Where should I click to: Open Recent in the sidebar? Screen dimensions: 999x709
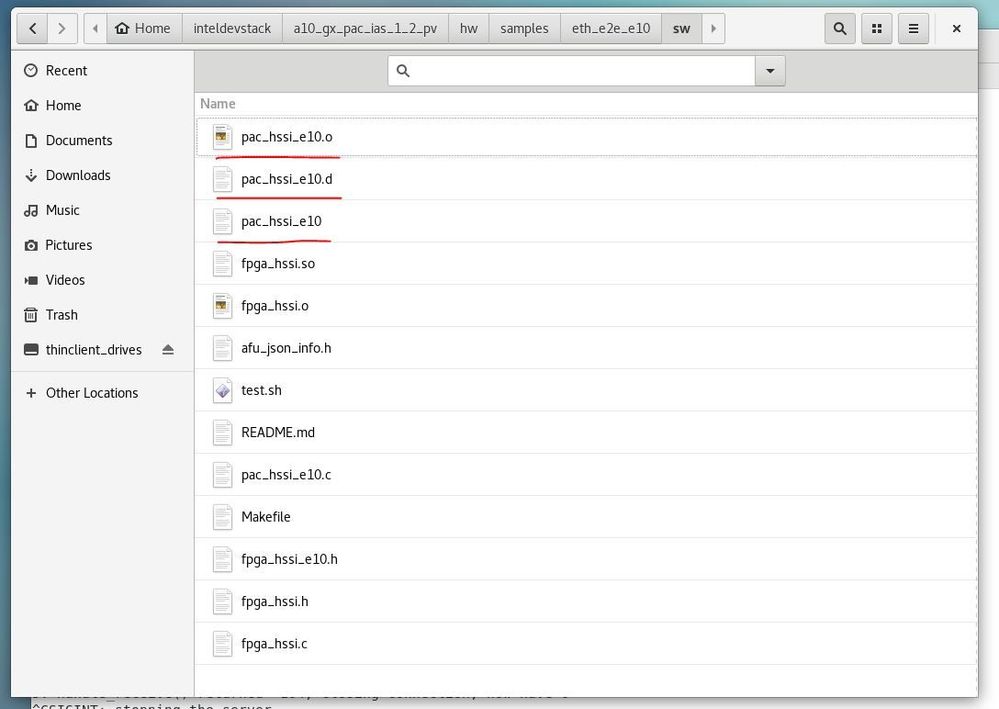click(x=102, y=71)
